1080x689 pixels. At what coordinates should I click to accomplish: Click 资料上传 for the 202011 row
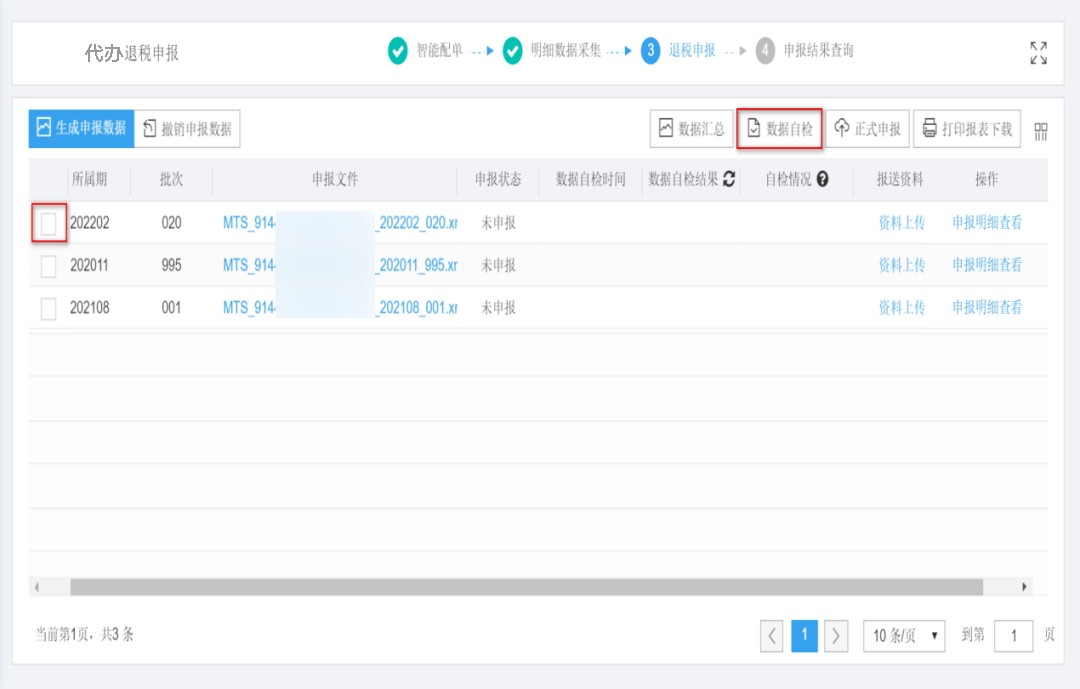tap(902, 265)
